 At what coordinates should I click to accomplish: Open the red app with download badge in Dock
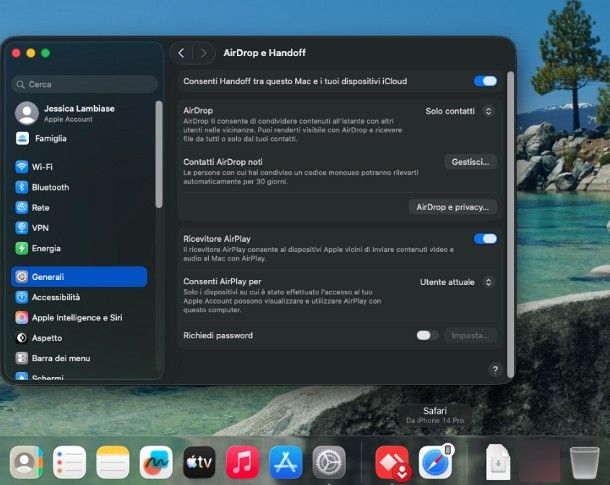tap(392, 462)
